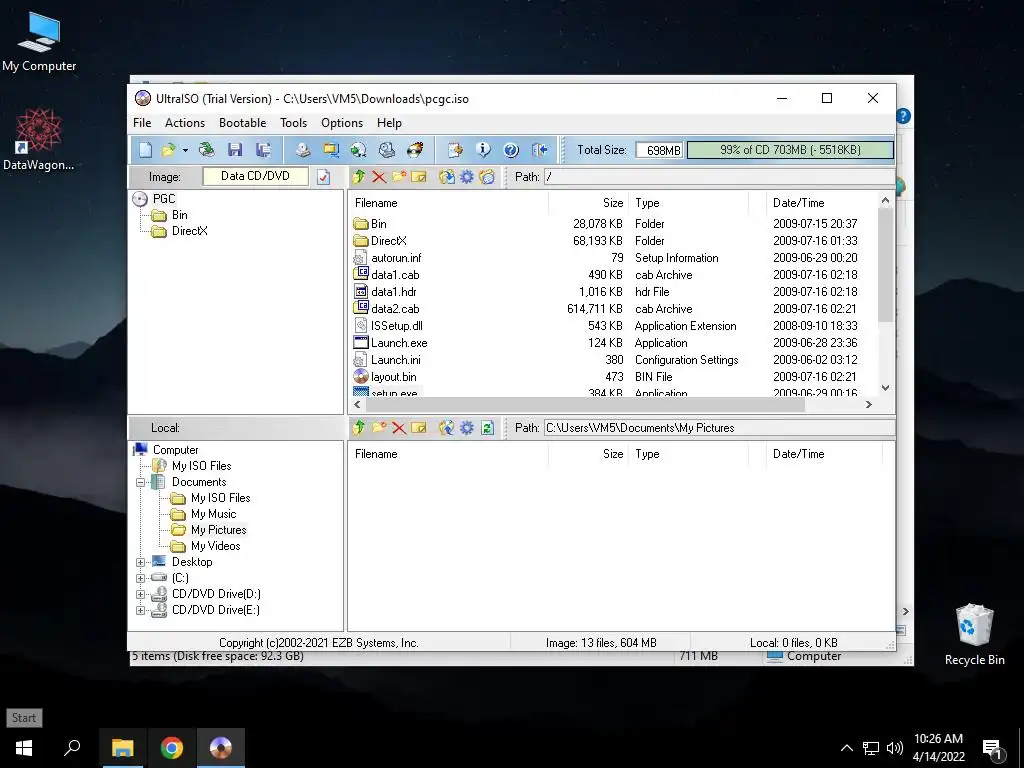Select the PGC root in image tree
Screen dimensions: 1024x768
pos(164,199)
